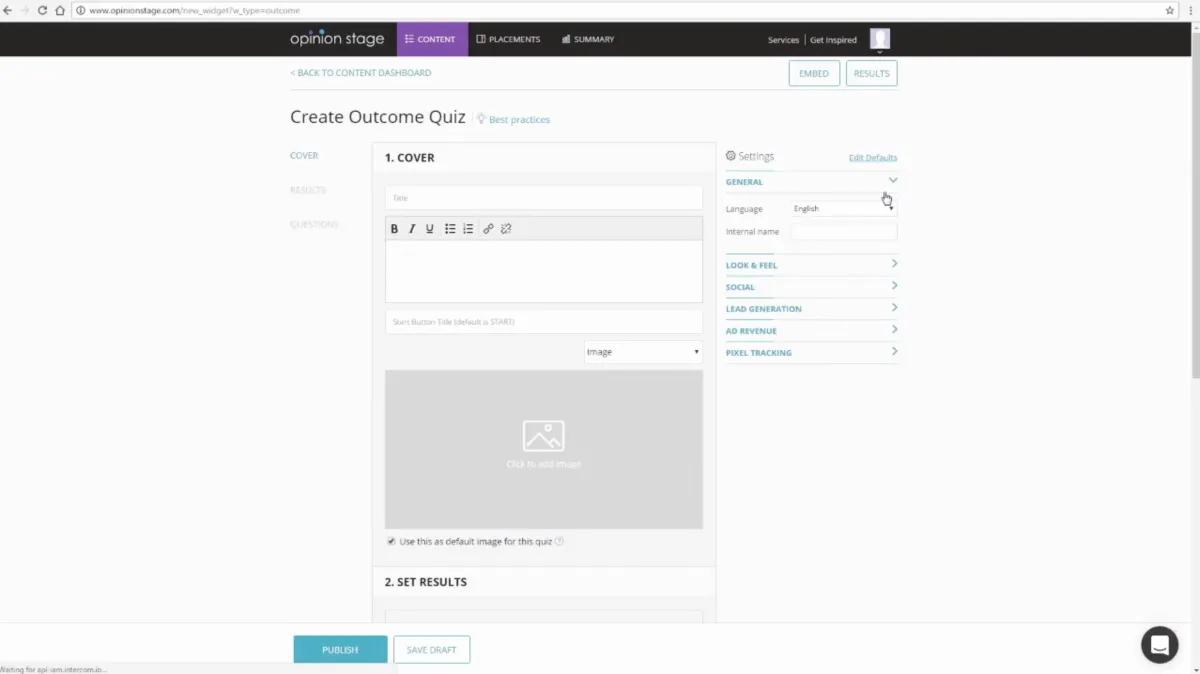Image resolution: width=1200 pixels, height=674 pixels.
Task: Open the Get Inspired link
Action: point(833,40)
